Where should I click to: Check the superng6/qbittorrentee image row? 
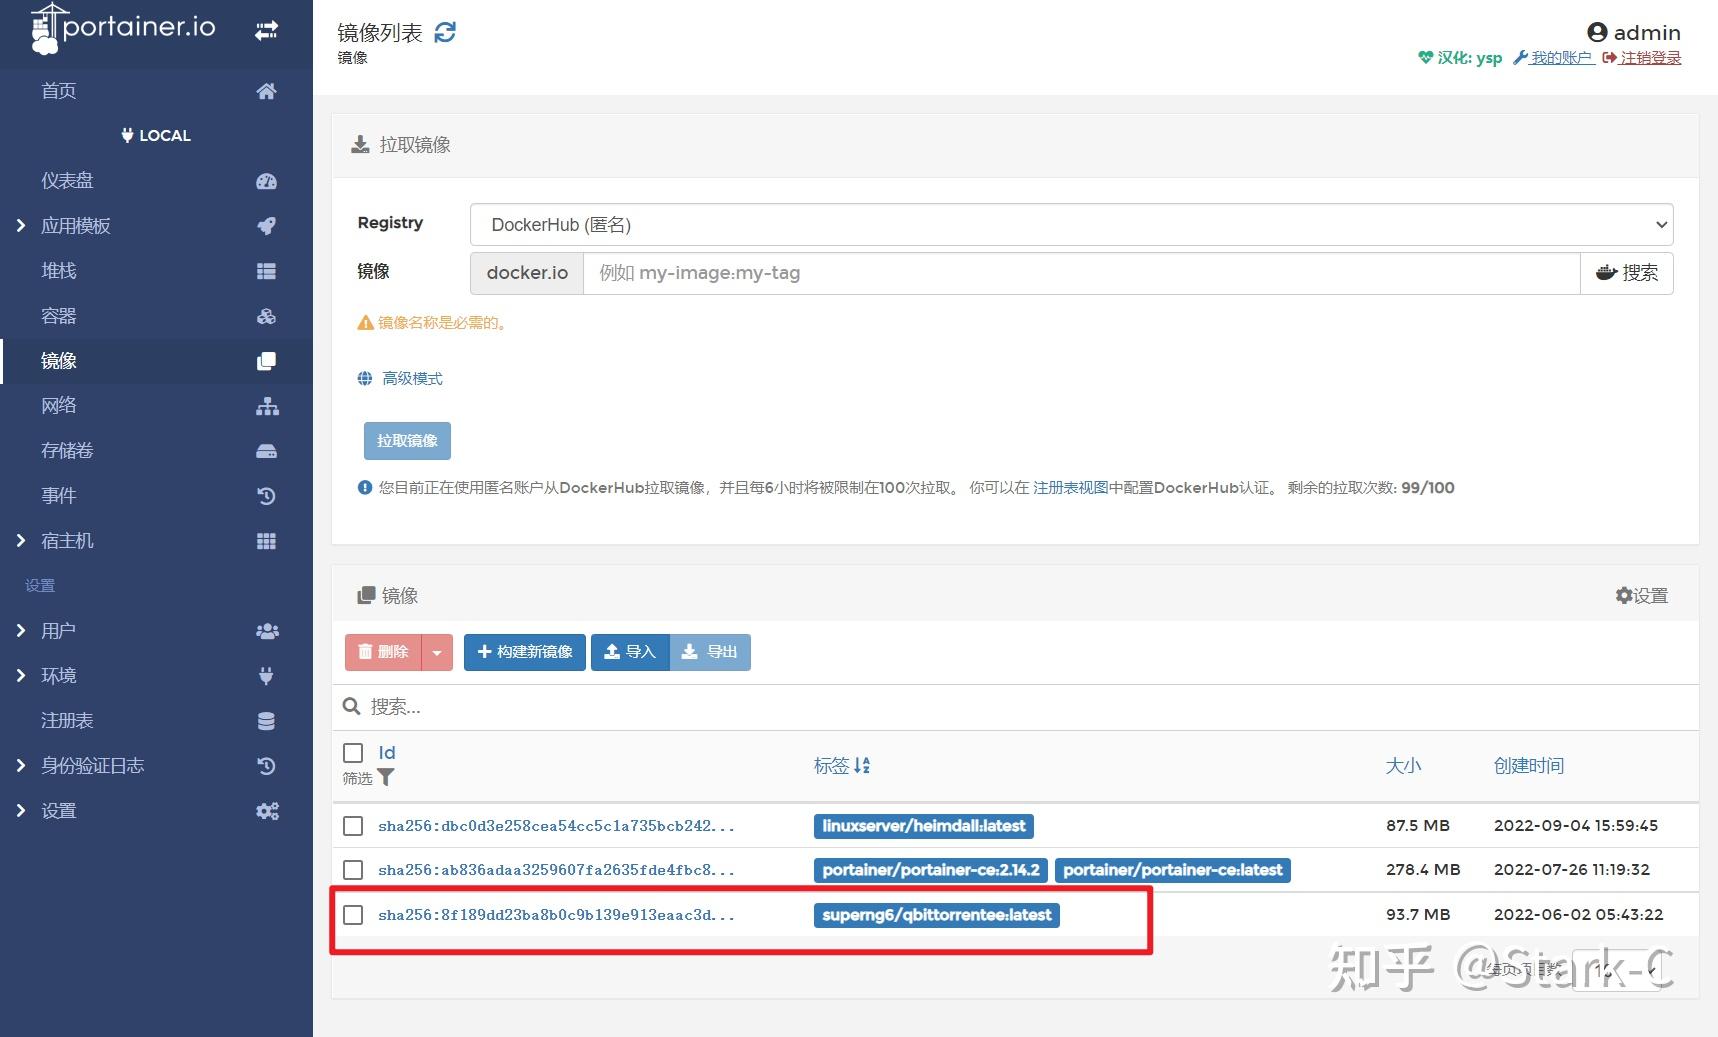(353, 914)
